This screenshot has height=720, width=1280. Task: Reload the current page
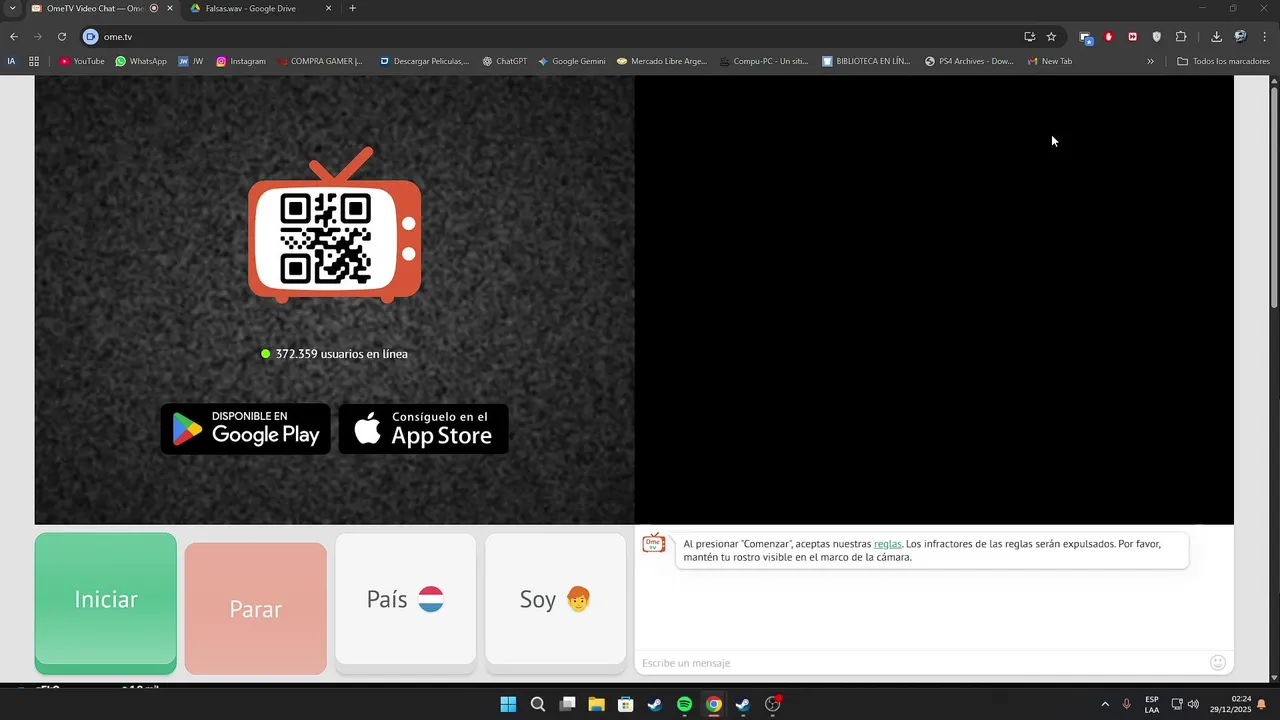62,37
